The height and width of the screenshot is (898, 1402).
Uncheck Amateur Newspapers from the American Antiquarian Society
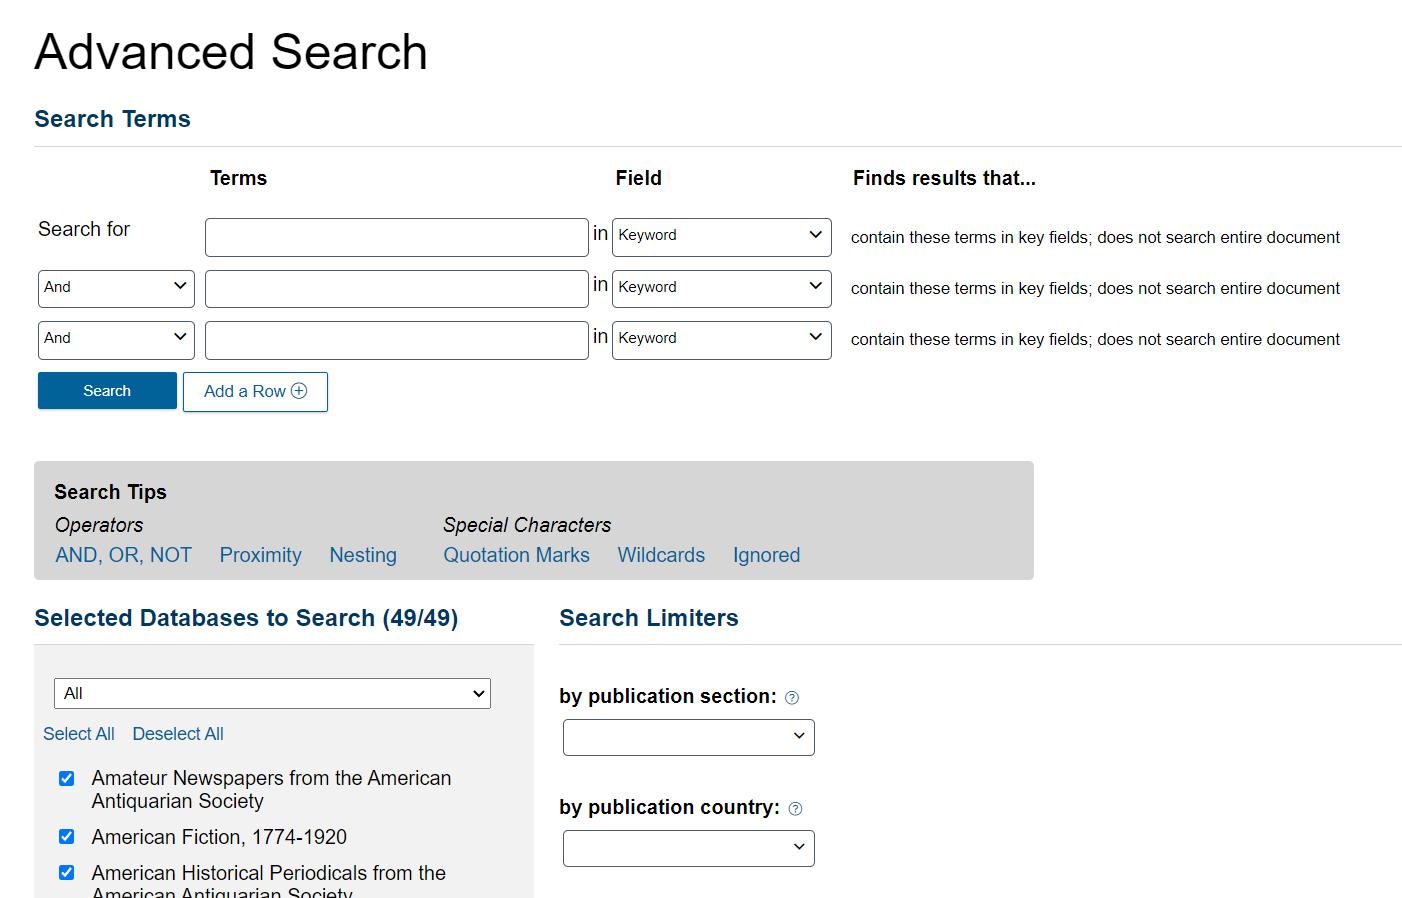[66, 778]
